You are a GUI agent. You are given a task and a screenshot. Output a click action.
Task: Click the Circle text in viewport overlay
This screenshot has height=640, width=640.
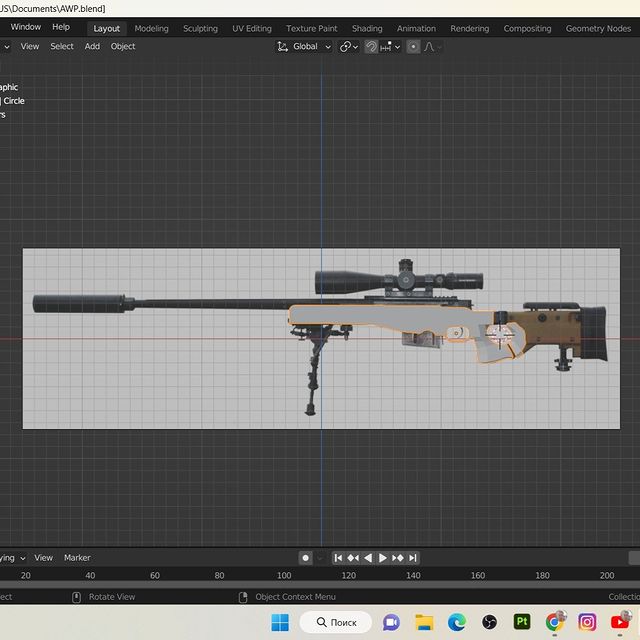pos(14,101)
